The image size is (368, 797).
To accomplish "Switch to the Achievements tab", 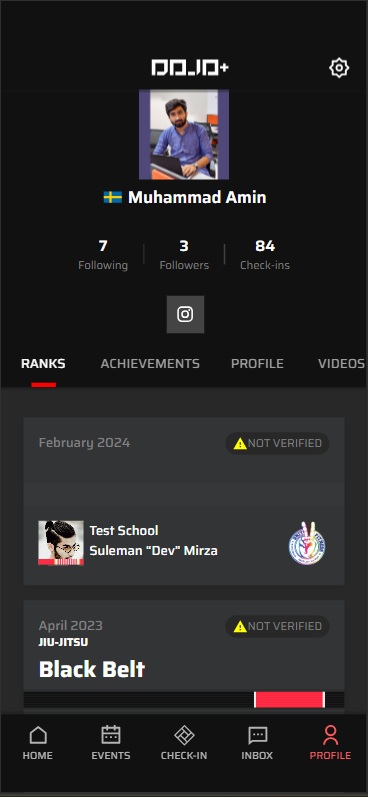I will (150, 364).
